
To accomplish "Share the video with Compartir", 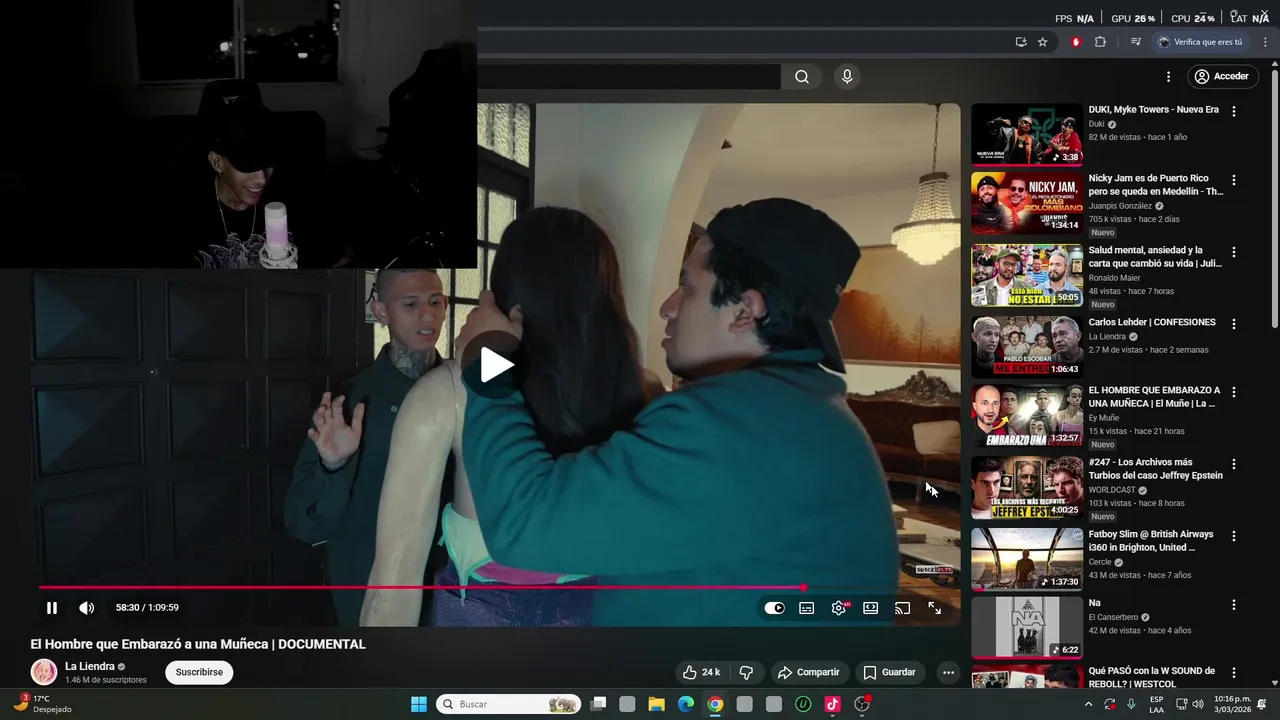I will (808, 672).
